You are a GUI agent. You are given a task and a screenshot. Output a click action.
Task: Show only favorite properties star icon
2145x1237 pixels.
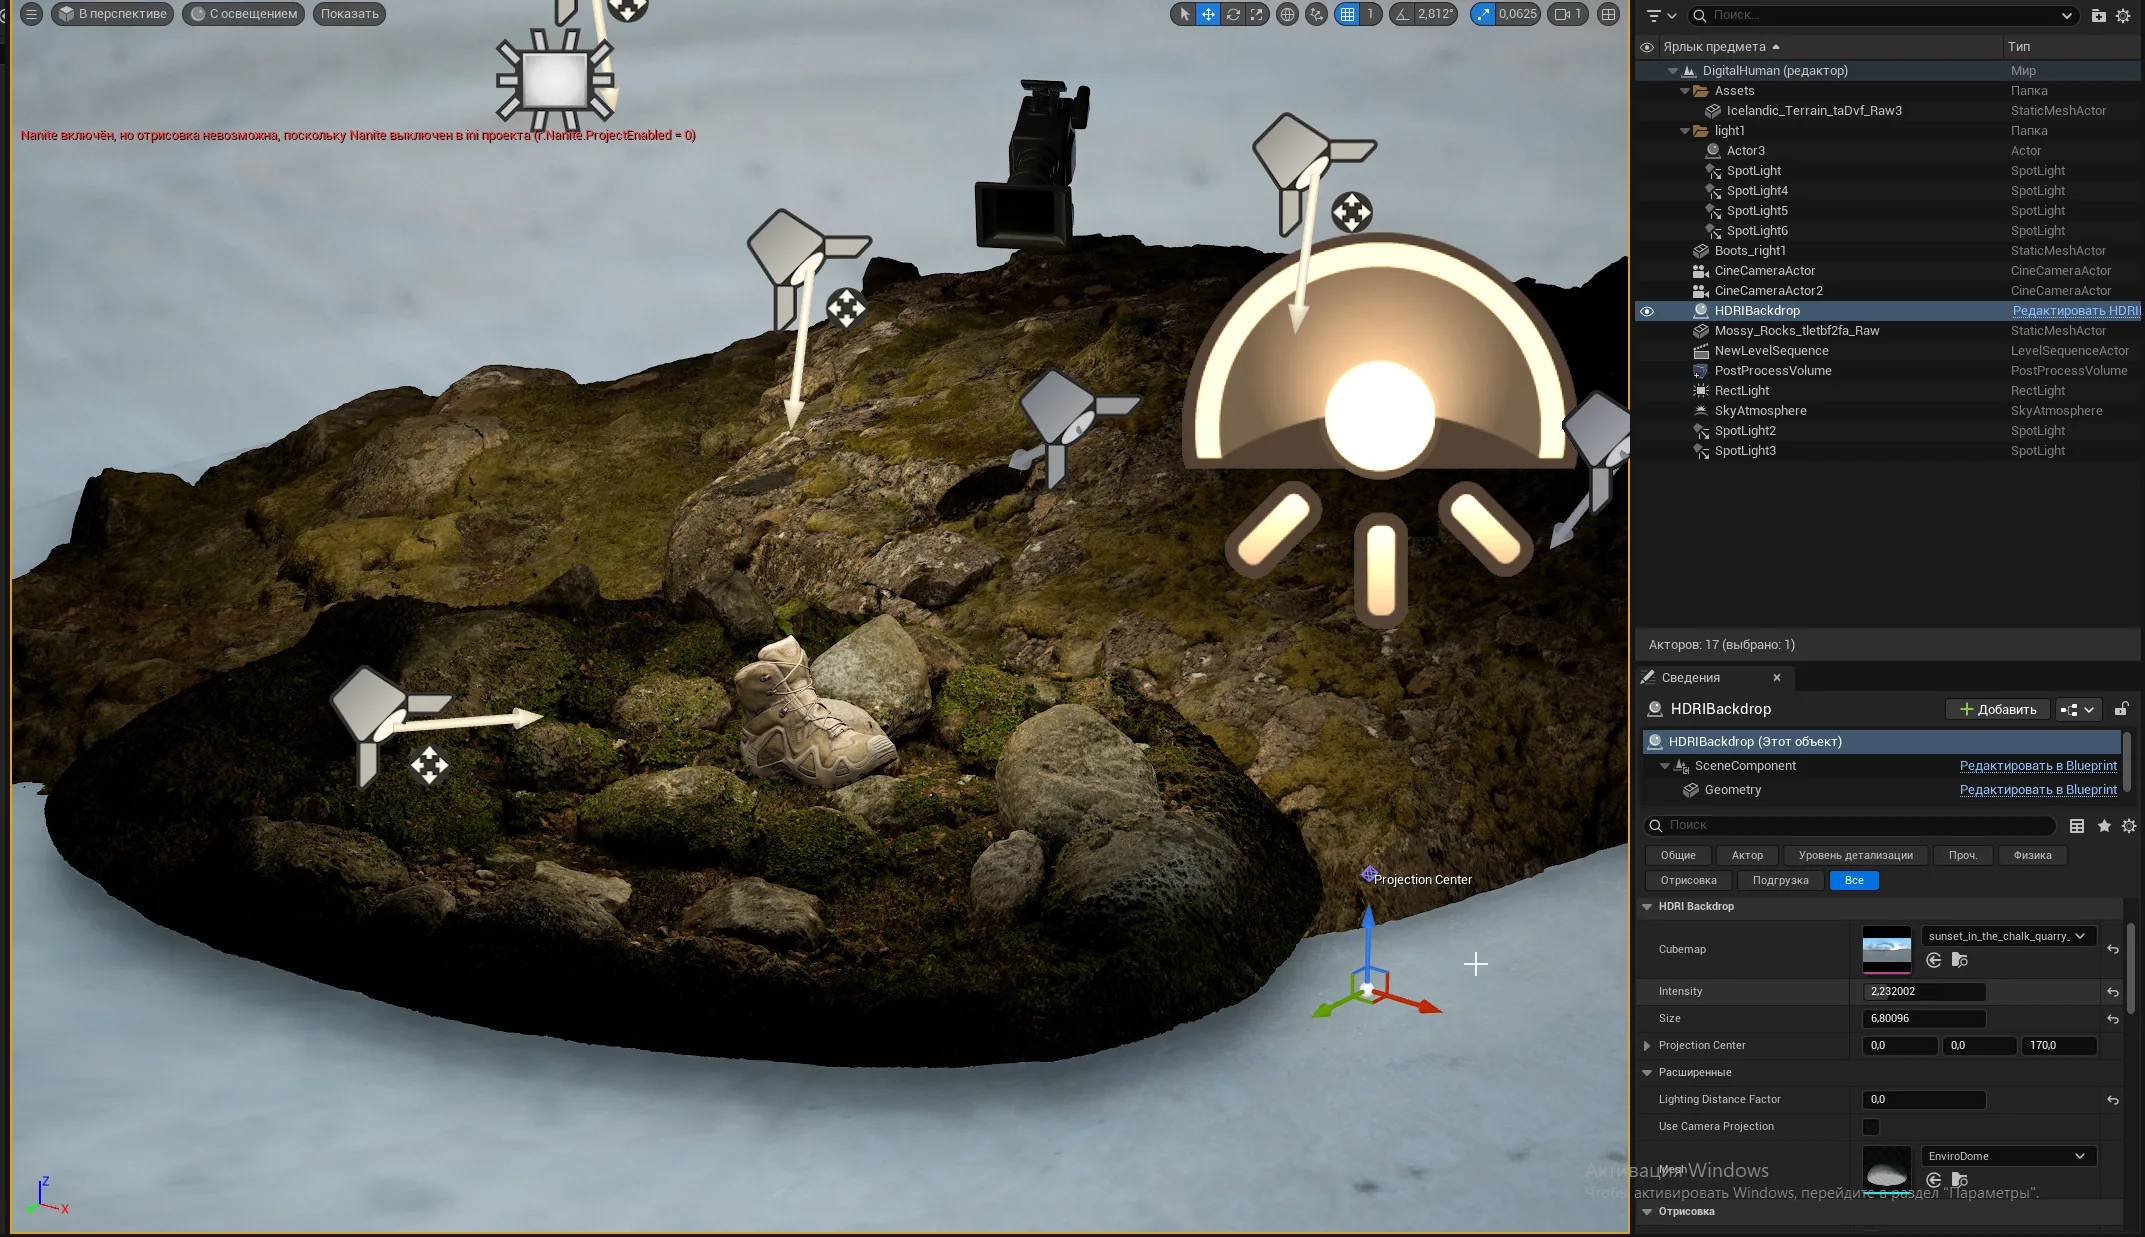(2104, 826)
